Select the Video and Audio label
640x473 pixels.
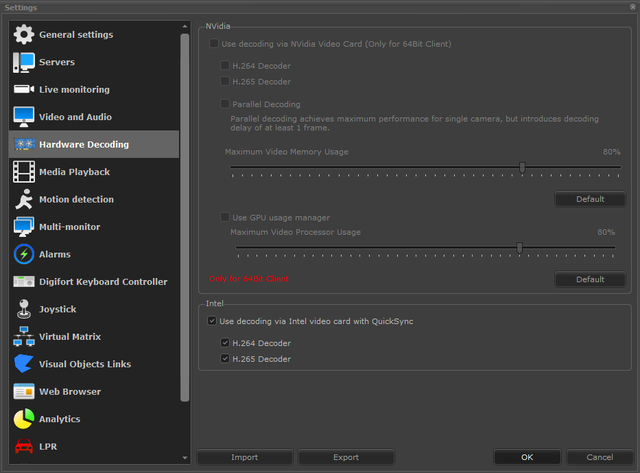tap(75, 117)
